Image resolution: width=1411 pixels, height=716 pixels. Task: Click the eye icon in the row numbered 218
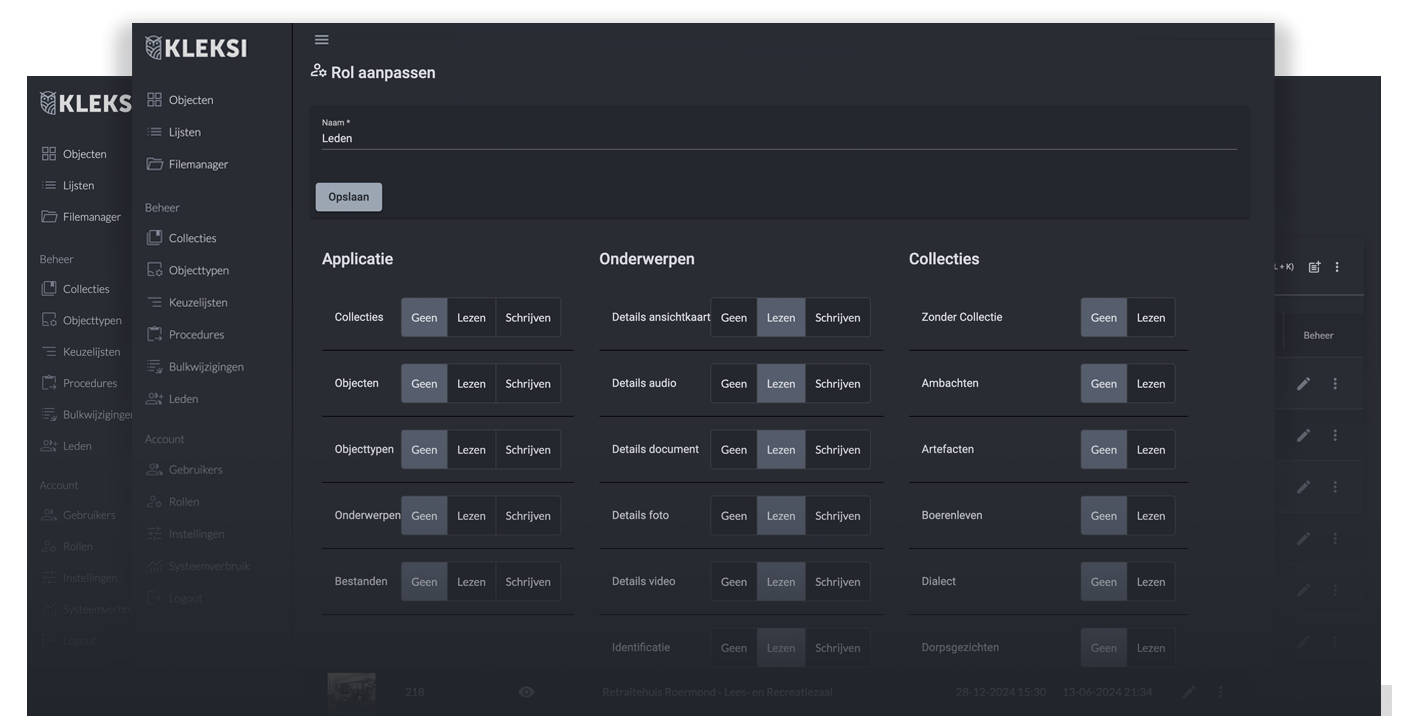click(526, 692)
